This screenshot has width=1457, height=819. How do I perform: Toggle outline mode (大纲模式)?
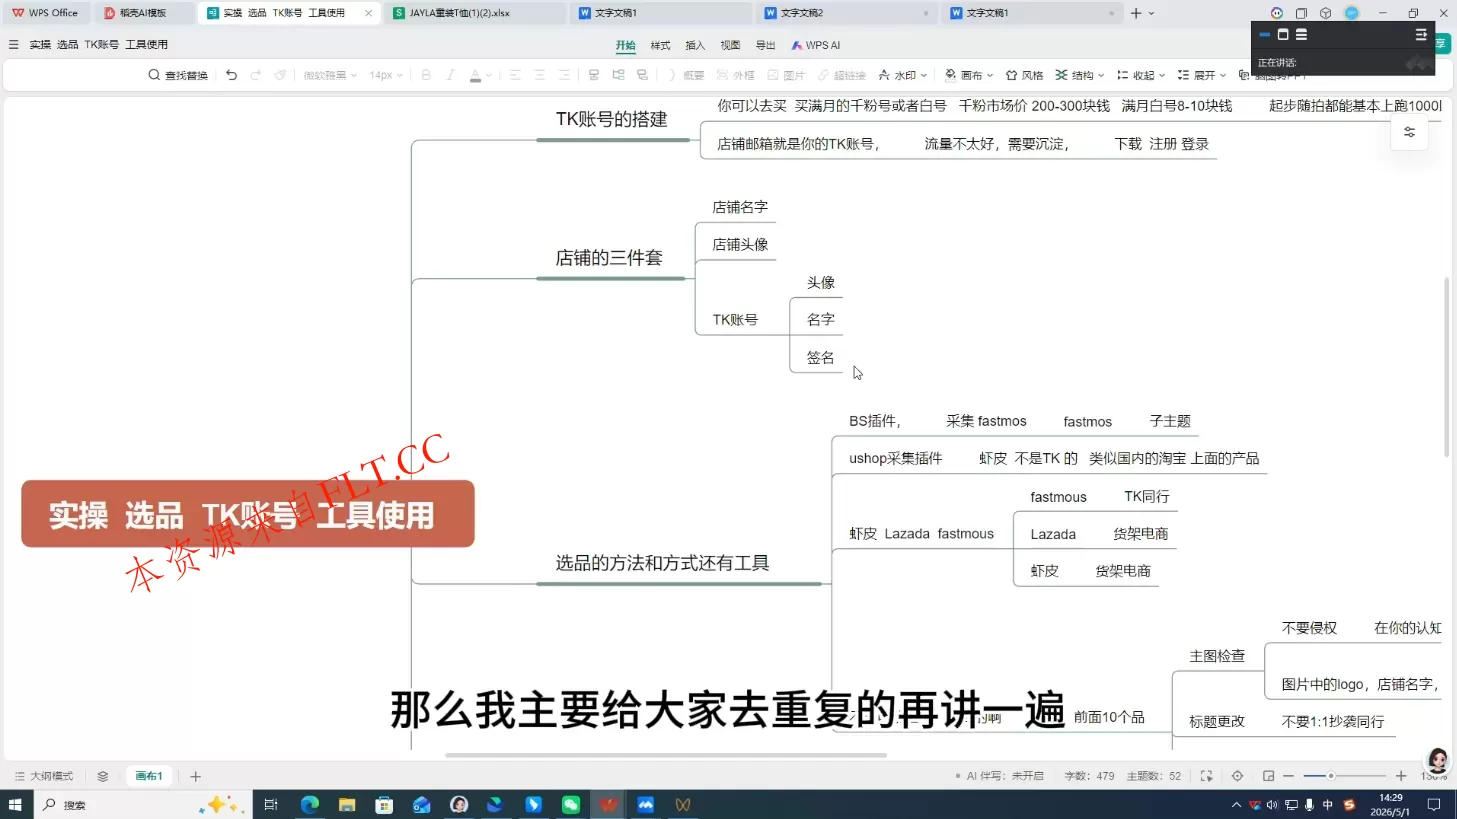pos(44,776)
